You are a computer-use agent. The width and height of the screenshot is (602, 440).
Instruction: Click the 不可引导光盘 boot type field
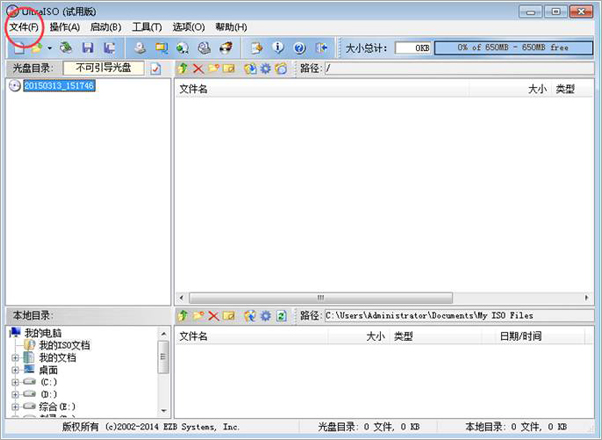pos(104,68)
